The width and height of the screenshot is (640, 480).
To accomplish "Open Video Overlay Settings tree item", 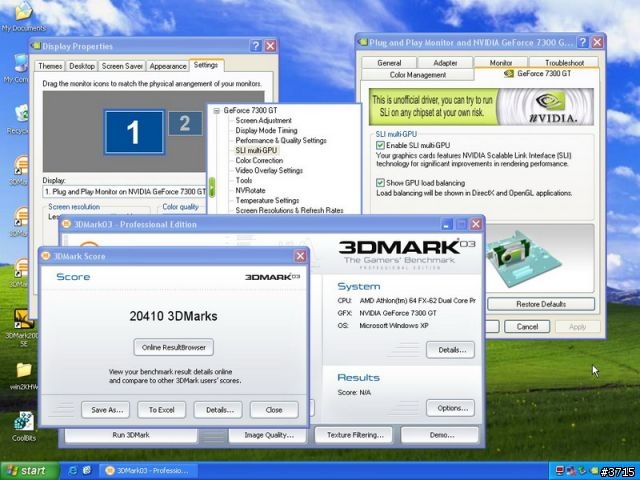I will (x=269, y=170).
